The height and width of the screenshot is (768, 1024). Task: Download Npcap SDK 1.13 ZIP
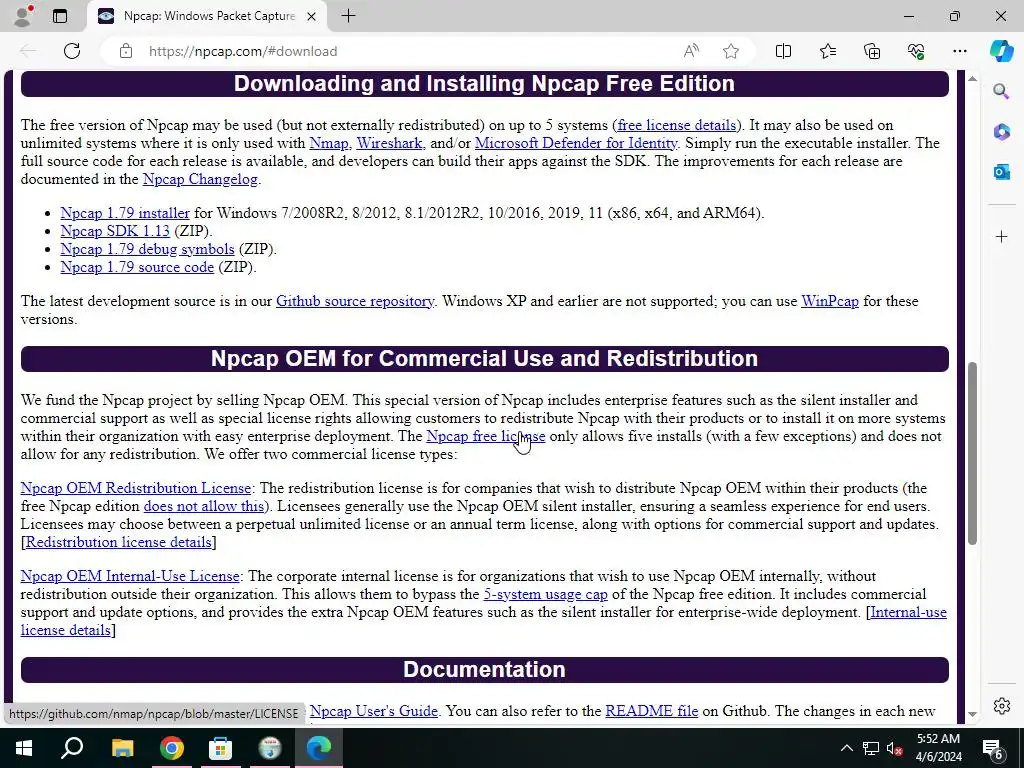pyautogui.click(x=114, y=231)
